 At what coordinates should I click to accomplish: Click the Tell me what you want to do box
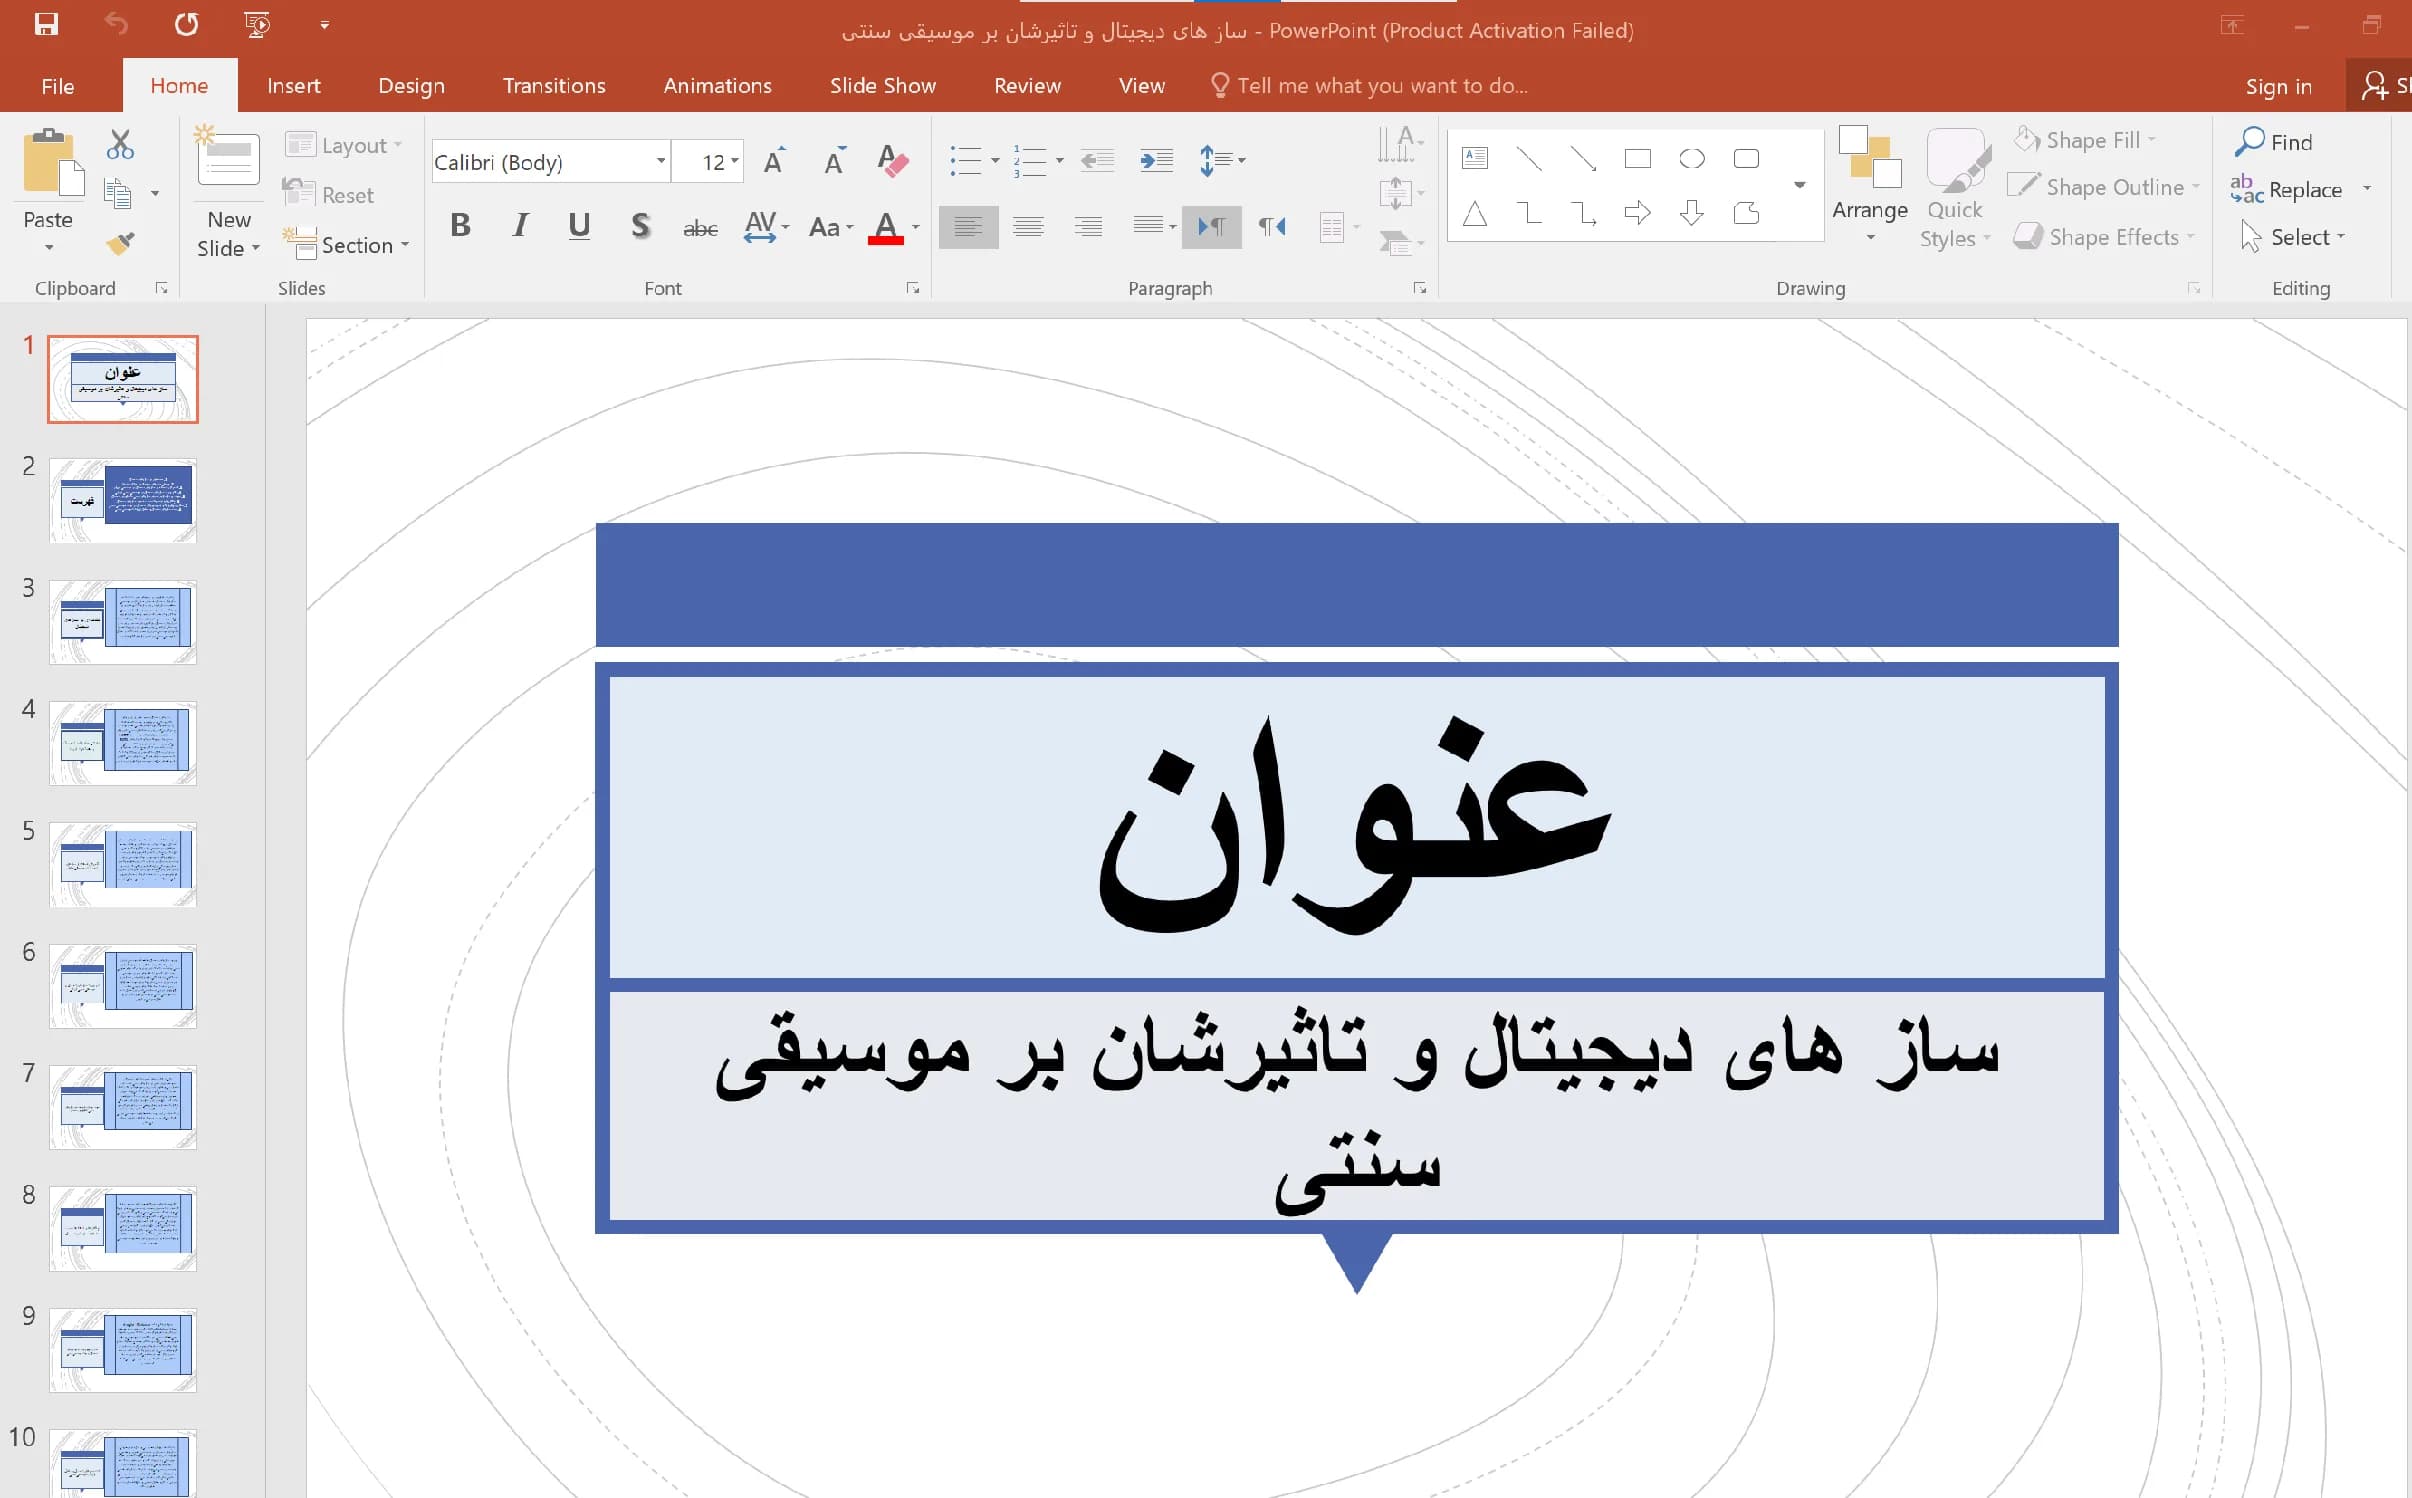[1370, 86]
